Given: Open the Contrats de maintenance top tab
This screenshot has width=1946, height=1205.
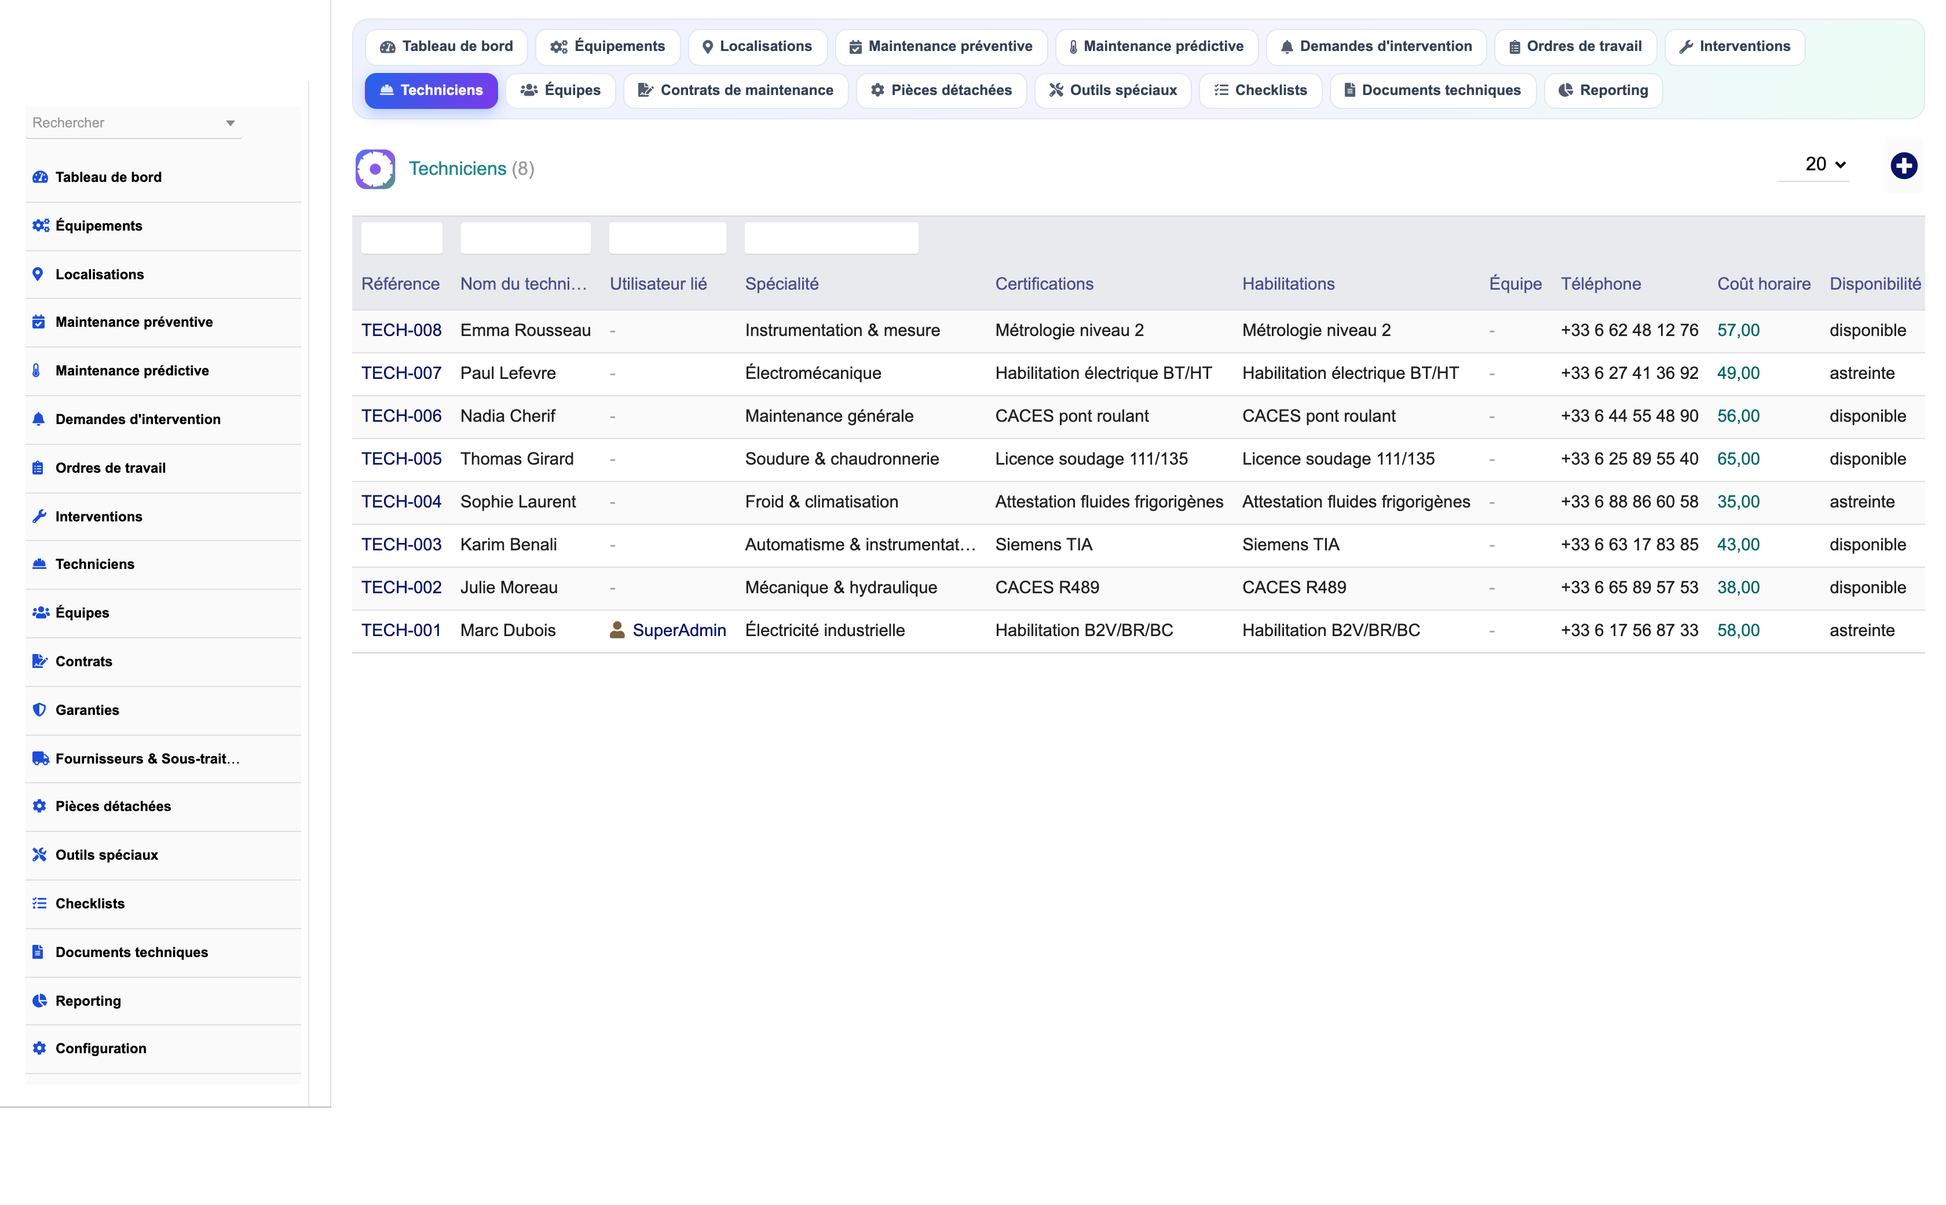Looking at the screenshot, I should (736, 91).
